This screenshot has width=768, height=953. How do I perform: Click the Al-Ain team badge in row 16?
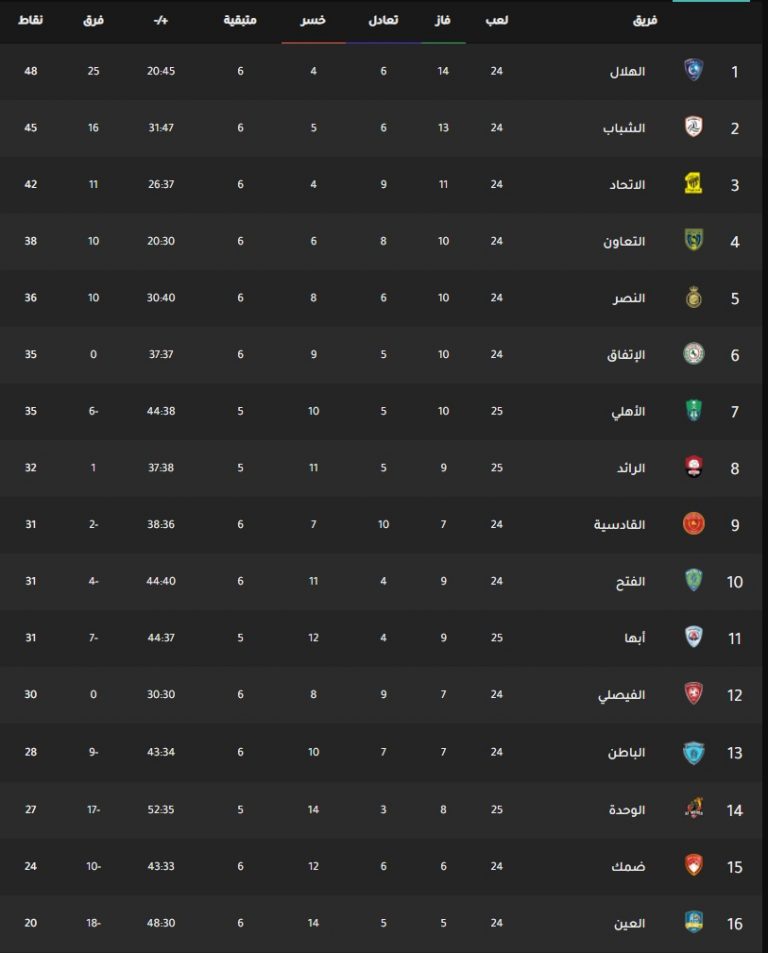[x=693, y=922]
